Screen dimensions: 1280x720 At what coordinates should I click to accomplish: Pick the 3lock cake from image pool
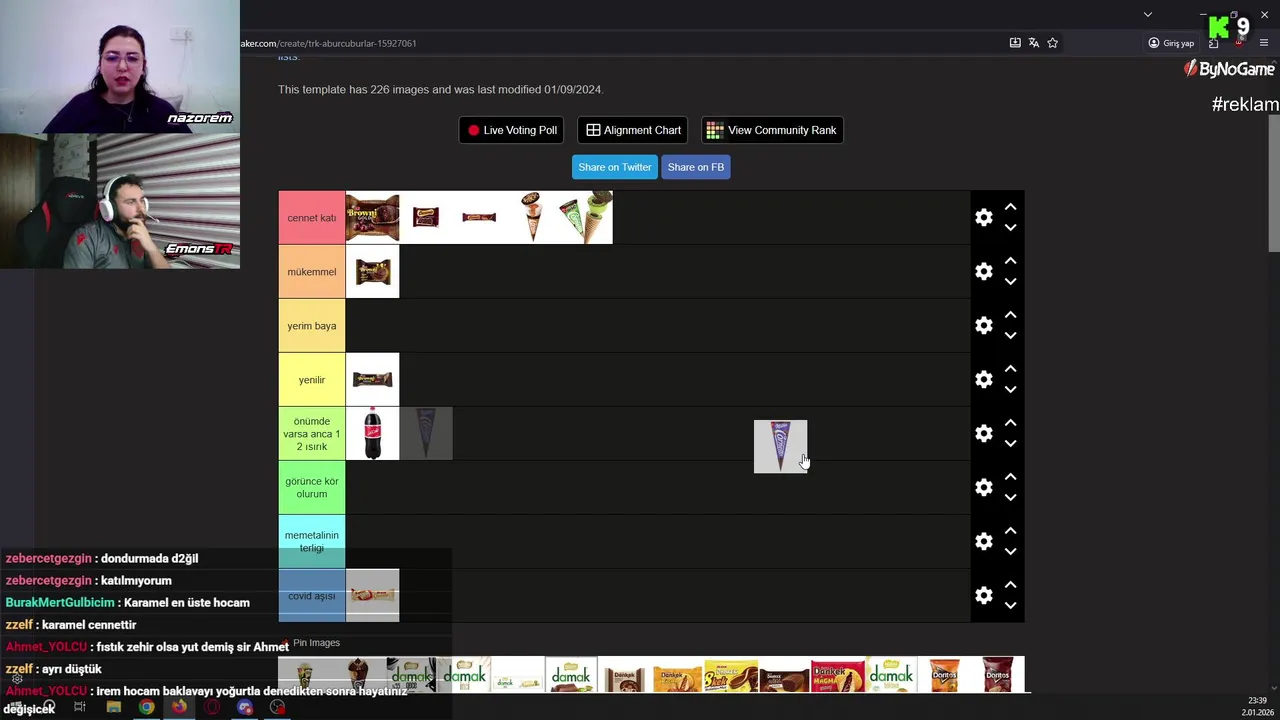click(731, 675)
